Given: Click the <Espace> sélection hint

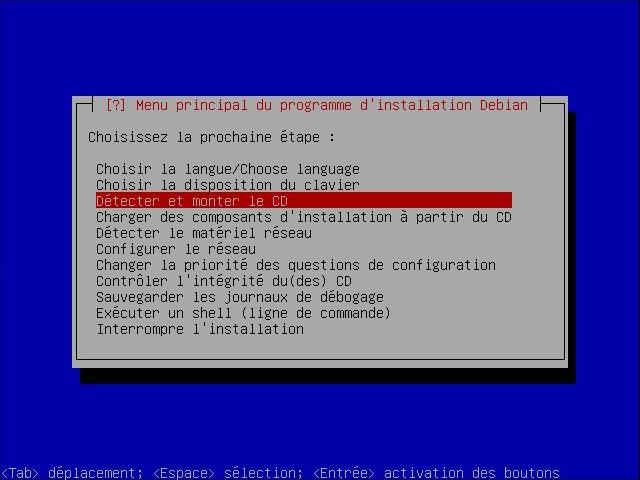Looking at the screenshot, I should tap(228, 473).
